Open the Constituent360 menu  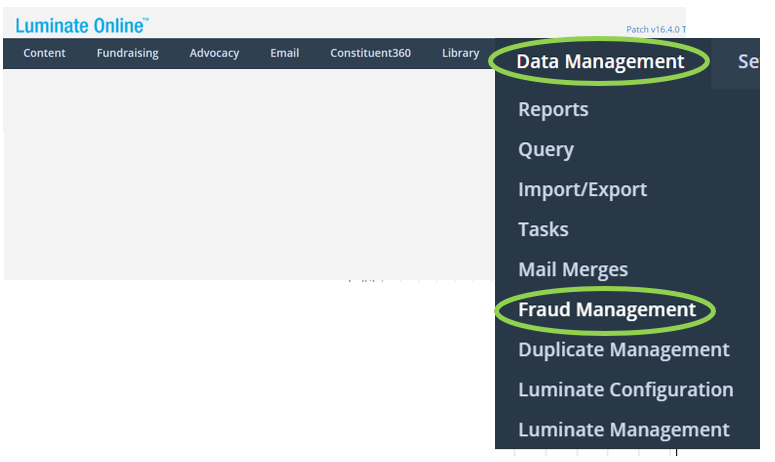point(370,53)
